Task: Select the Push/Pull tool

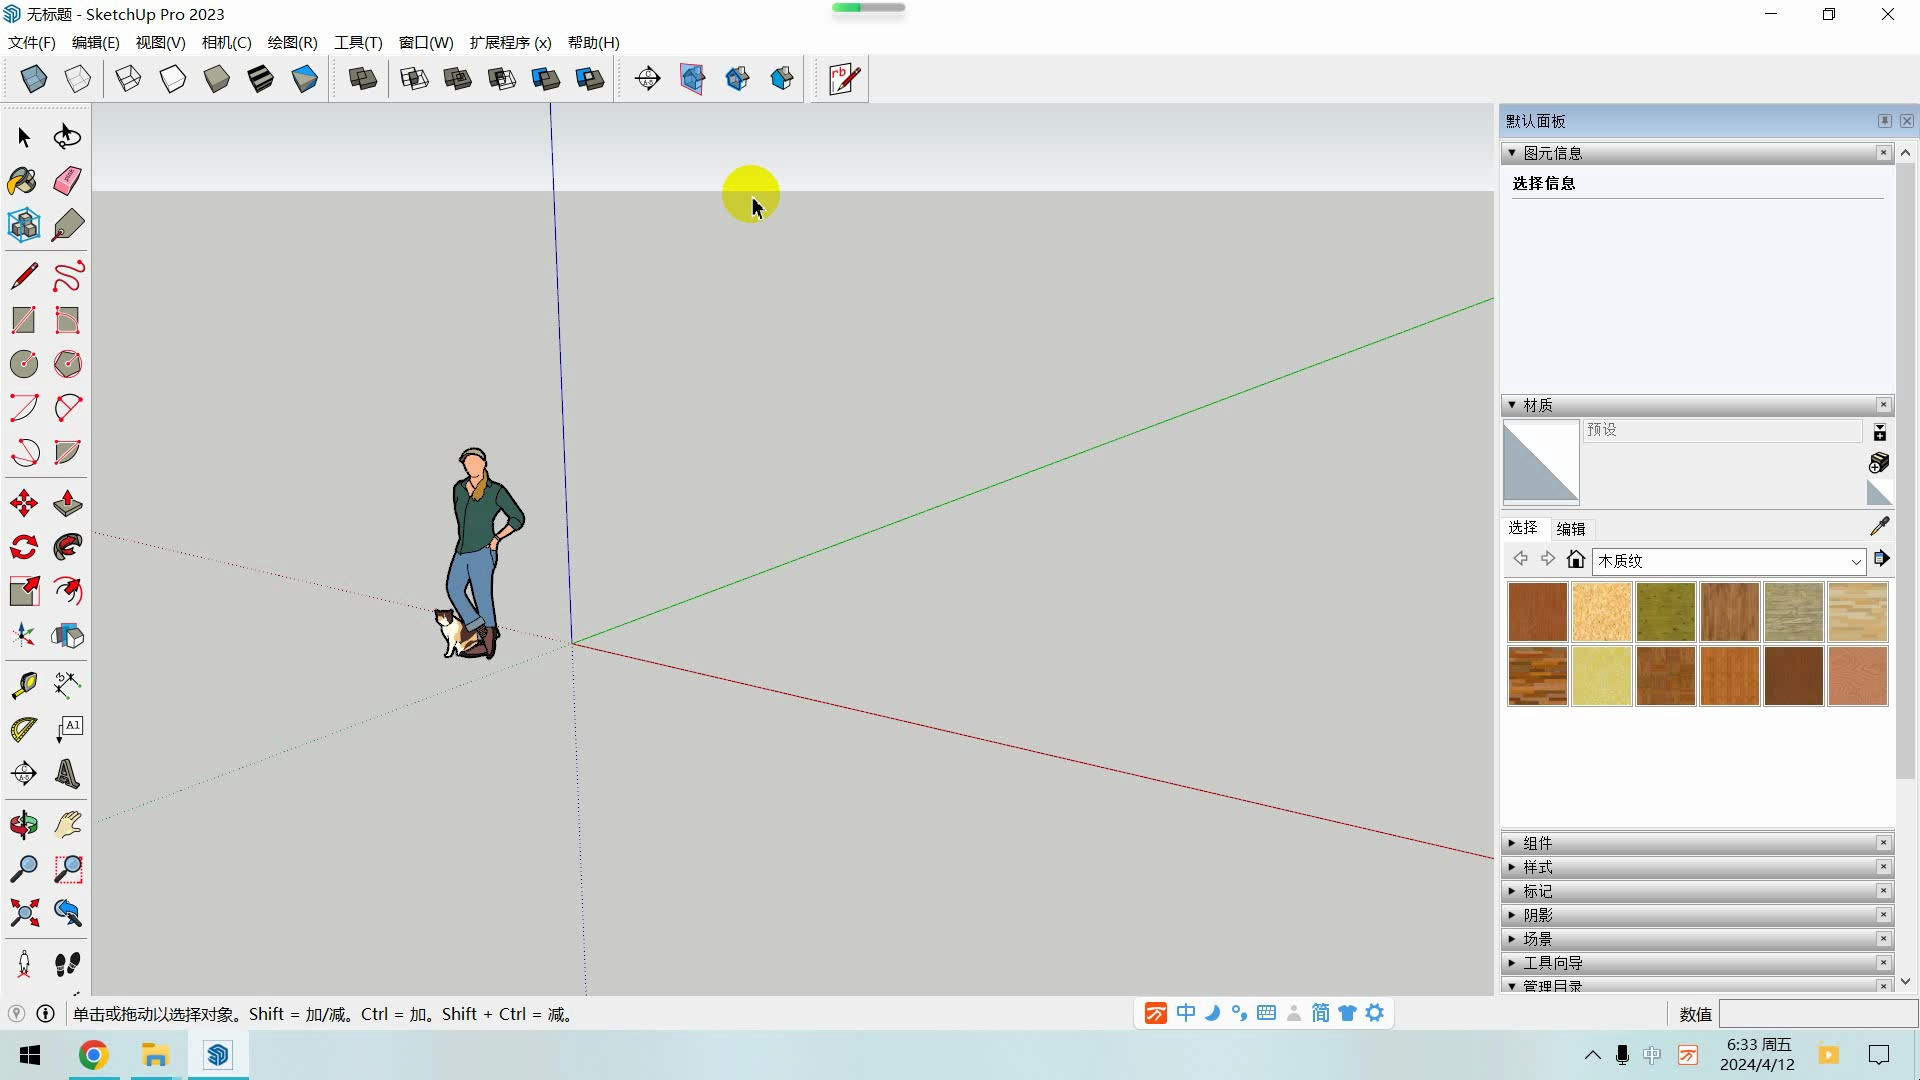Action: [x=67, y=503]
